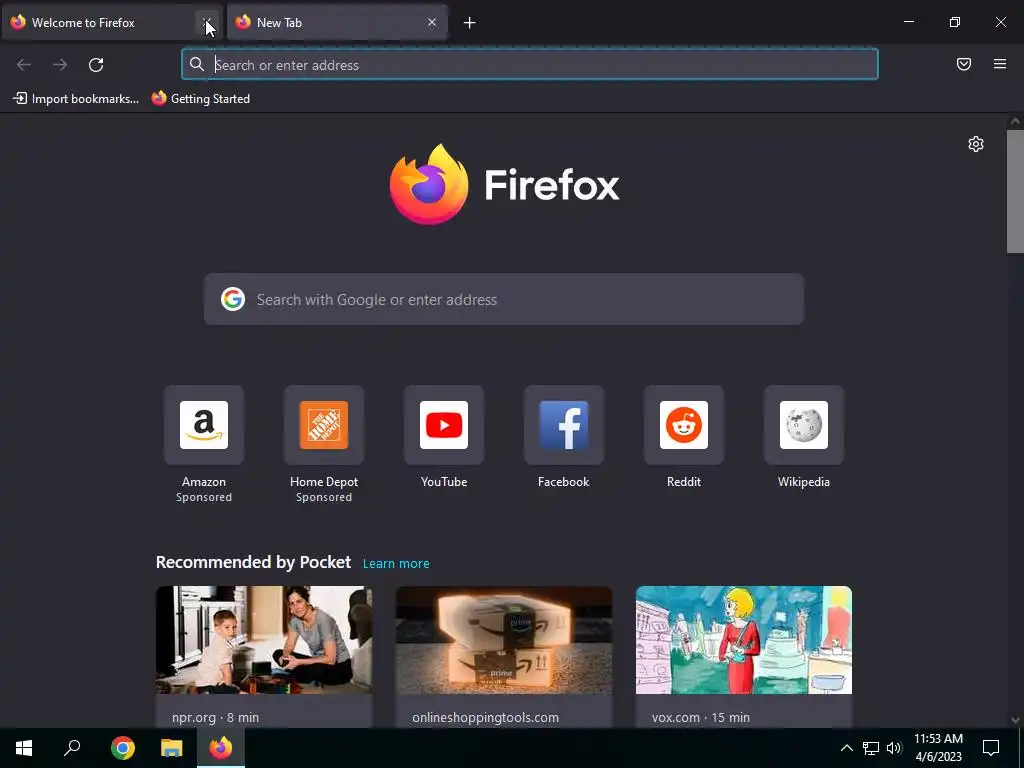Click the Google logo in search box

click(232, 299)
